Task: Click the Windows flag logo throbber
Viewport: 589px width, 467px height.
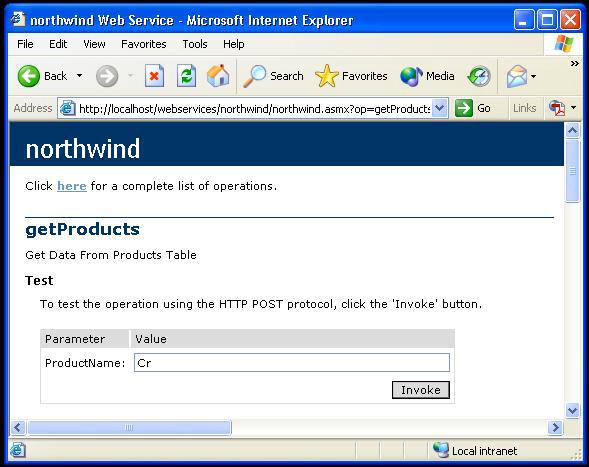Action: (563, 44)
